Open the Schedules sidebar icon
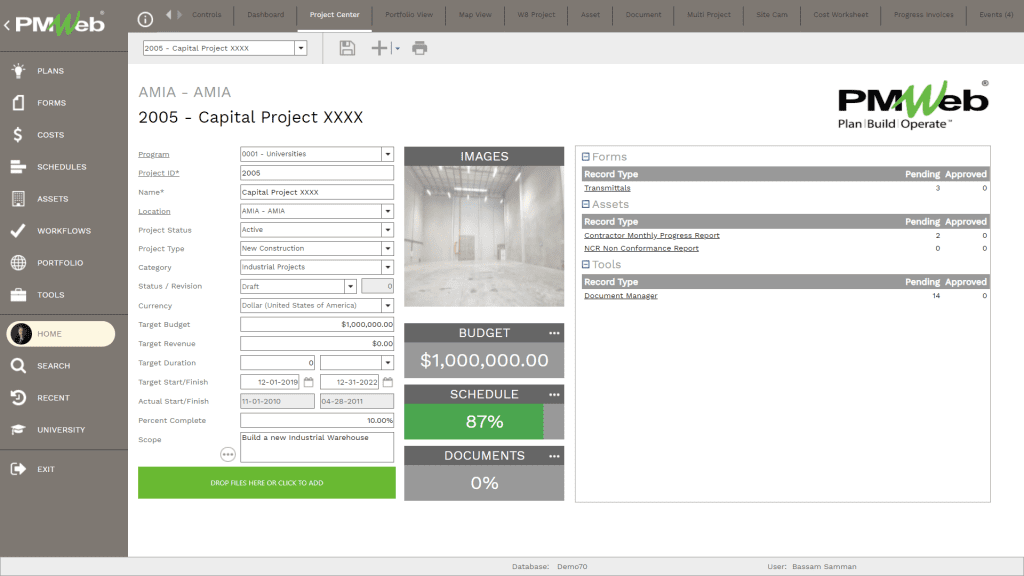 coord(18,167)
